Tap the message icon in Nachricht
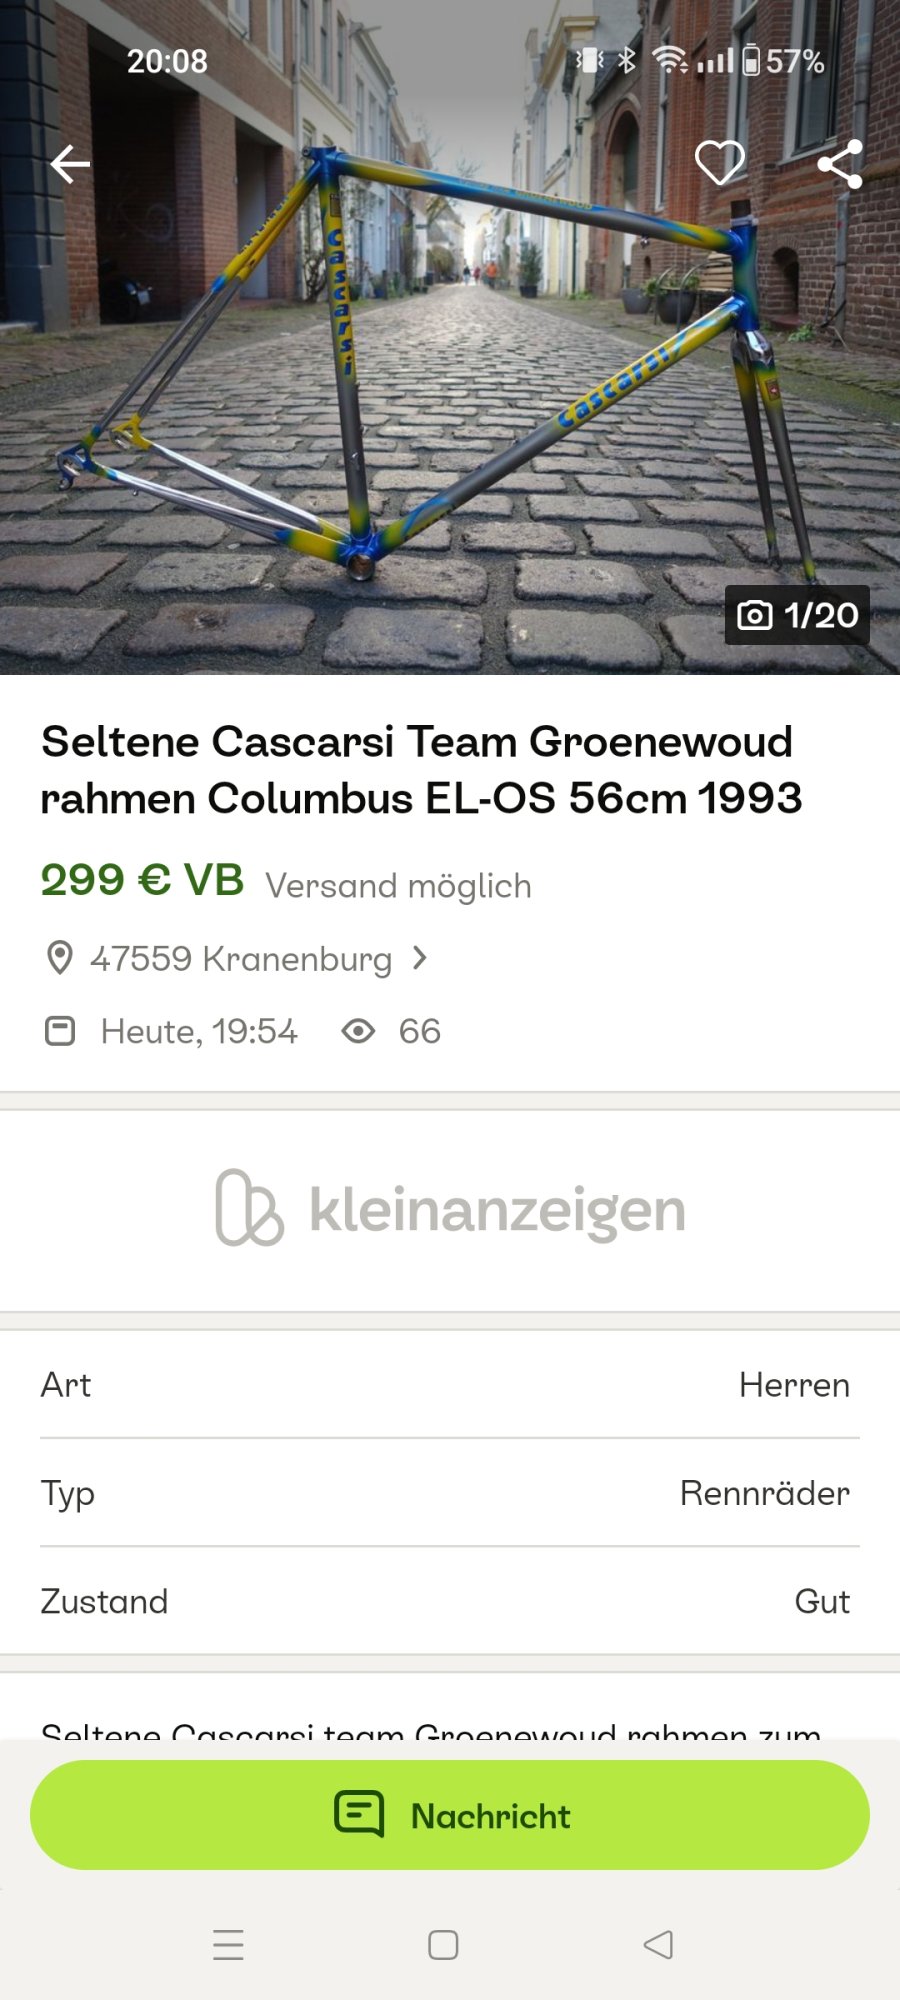Viewport: 900px width, 2000px height. click(x=359, y=1814)
